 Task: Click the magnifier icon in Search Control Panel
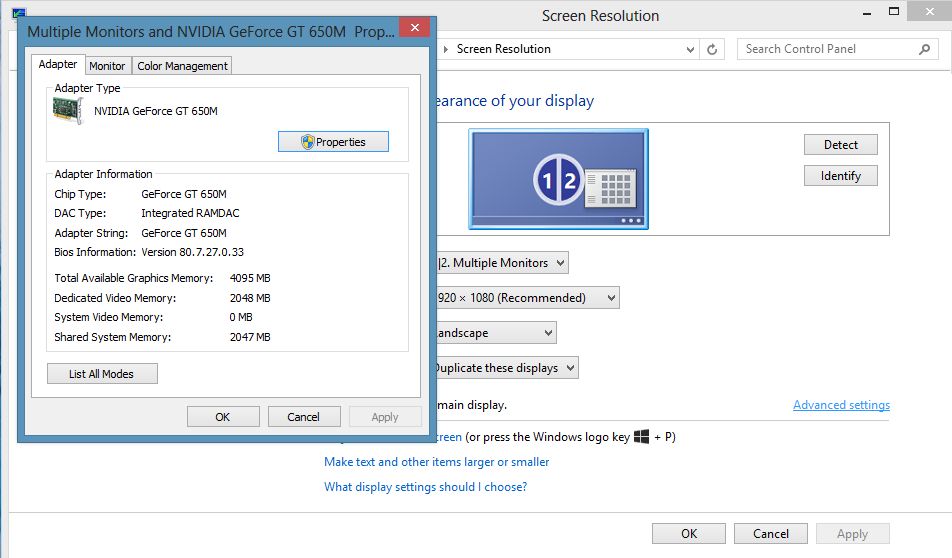click(x=924, y=49)
